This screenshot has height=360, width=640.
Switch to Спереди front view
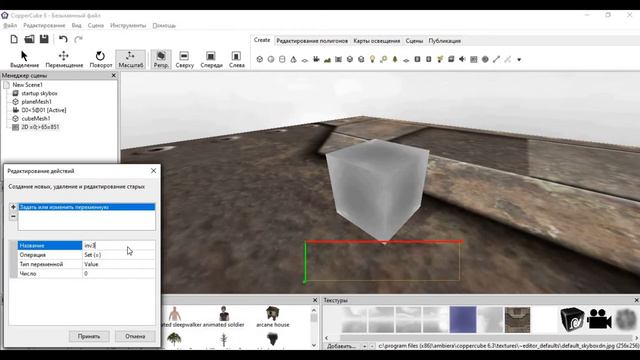coord(211,59)
